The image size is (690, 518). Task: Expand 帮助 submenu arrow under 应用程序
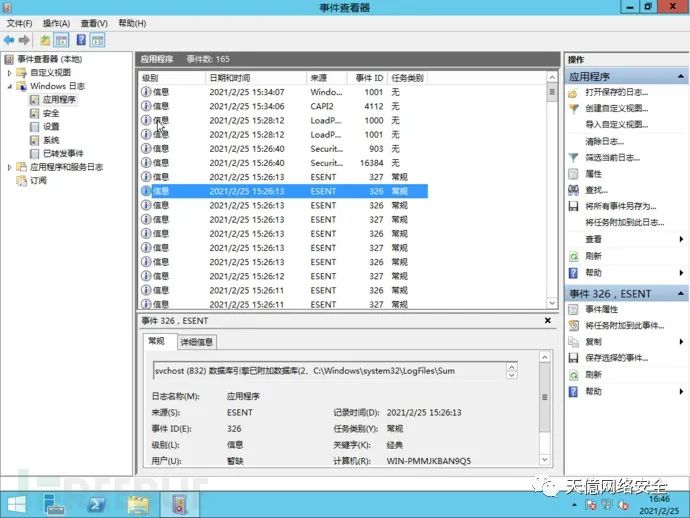tap(681, 273)
